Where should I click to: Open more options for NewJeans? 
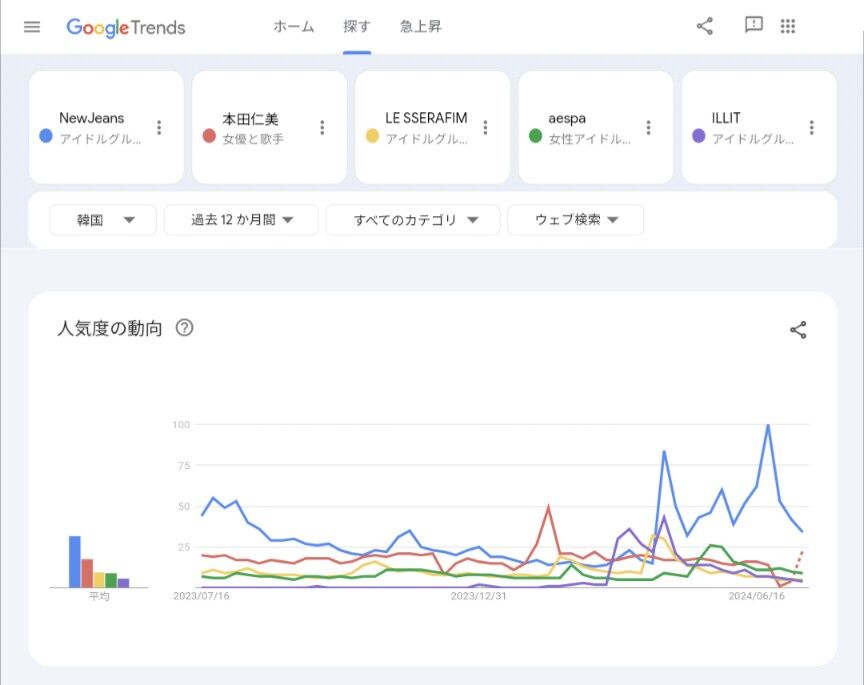[x=159, y=127]
